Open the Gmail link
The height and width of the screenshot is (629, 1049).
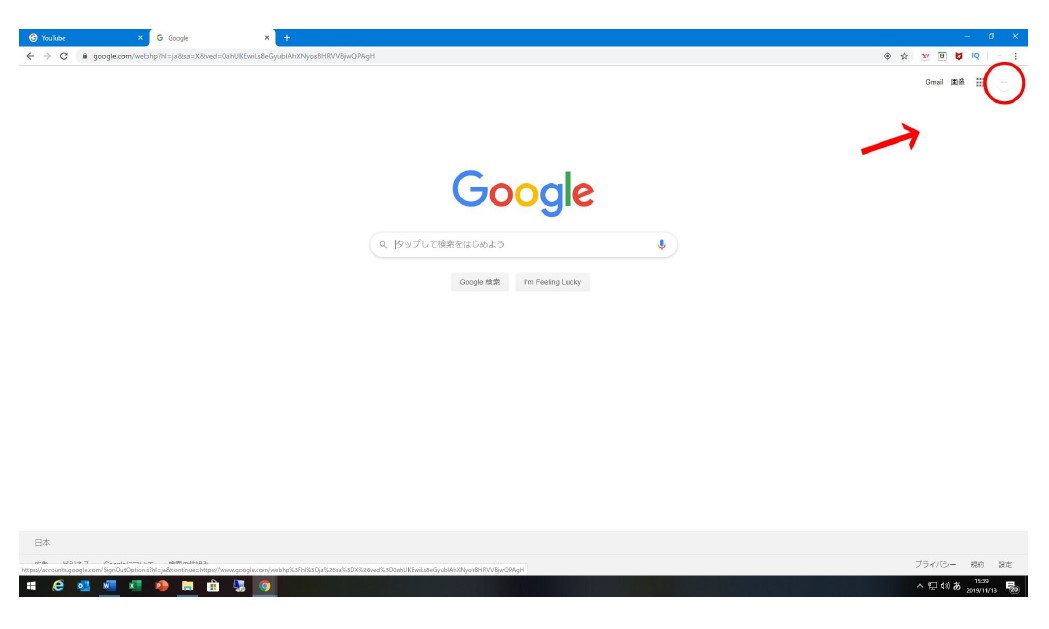[933, 82]
